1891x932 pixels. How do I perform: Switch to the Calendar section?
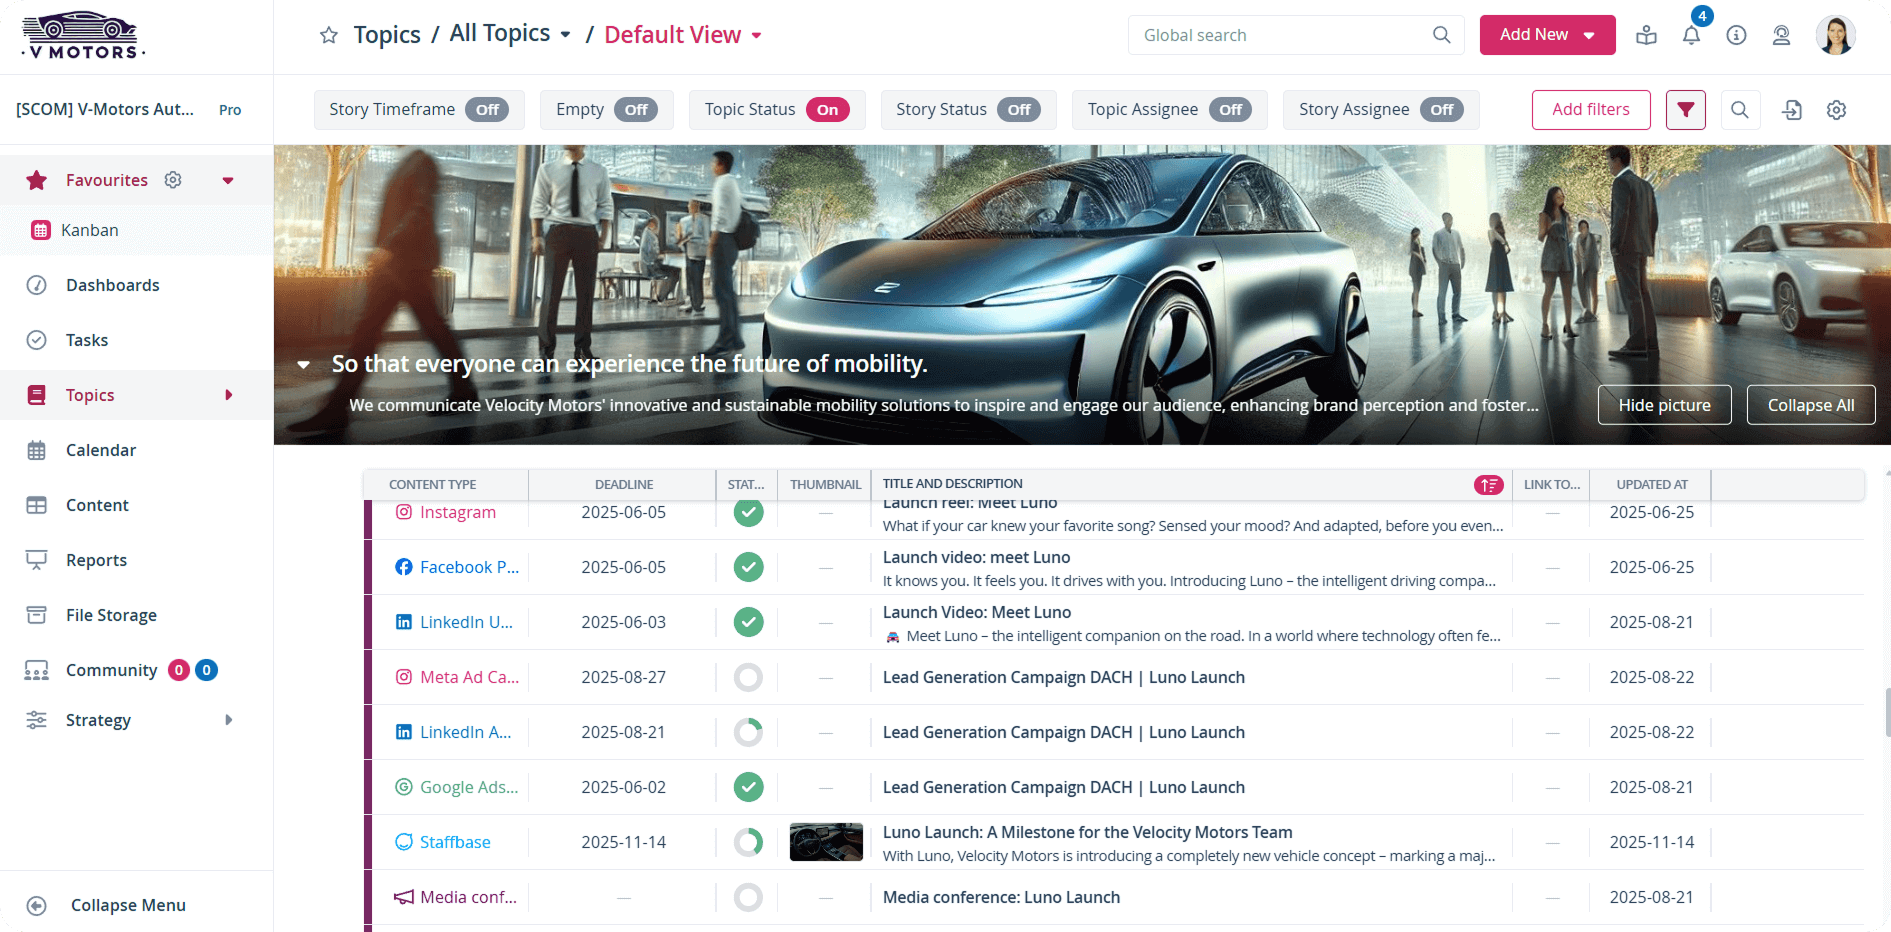point(101,450)
